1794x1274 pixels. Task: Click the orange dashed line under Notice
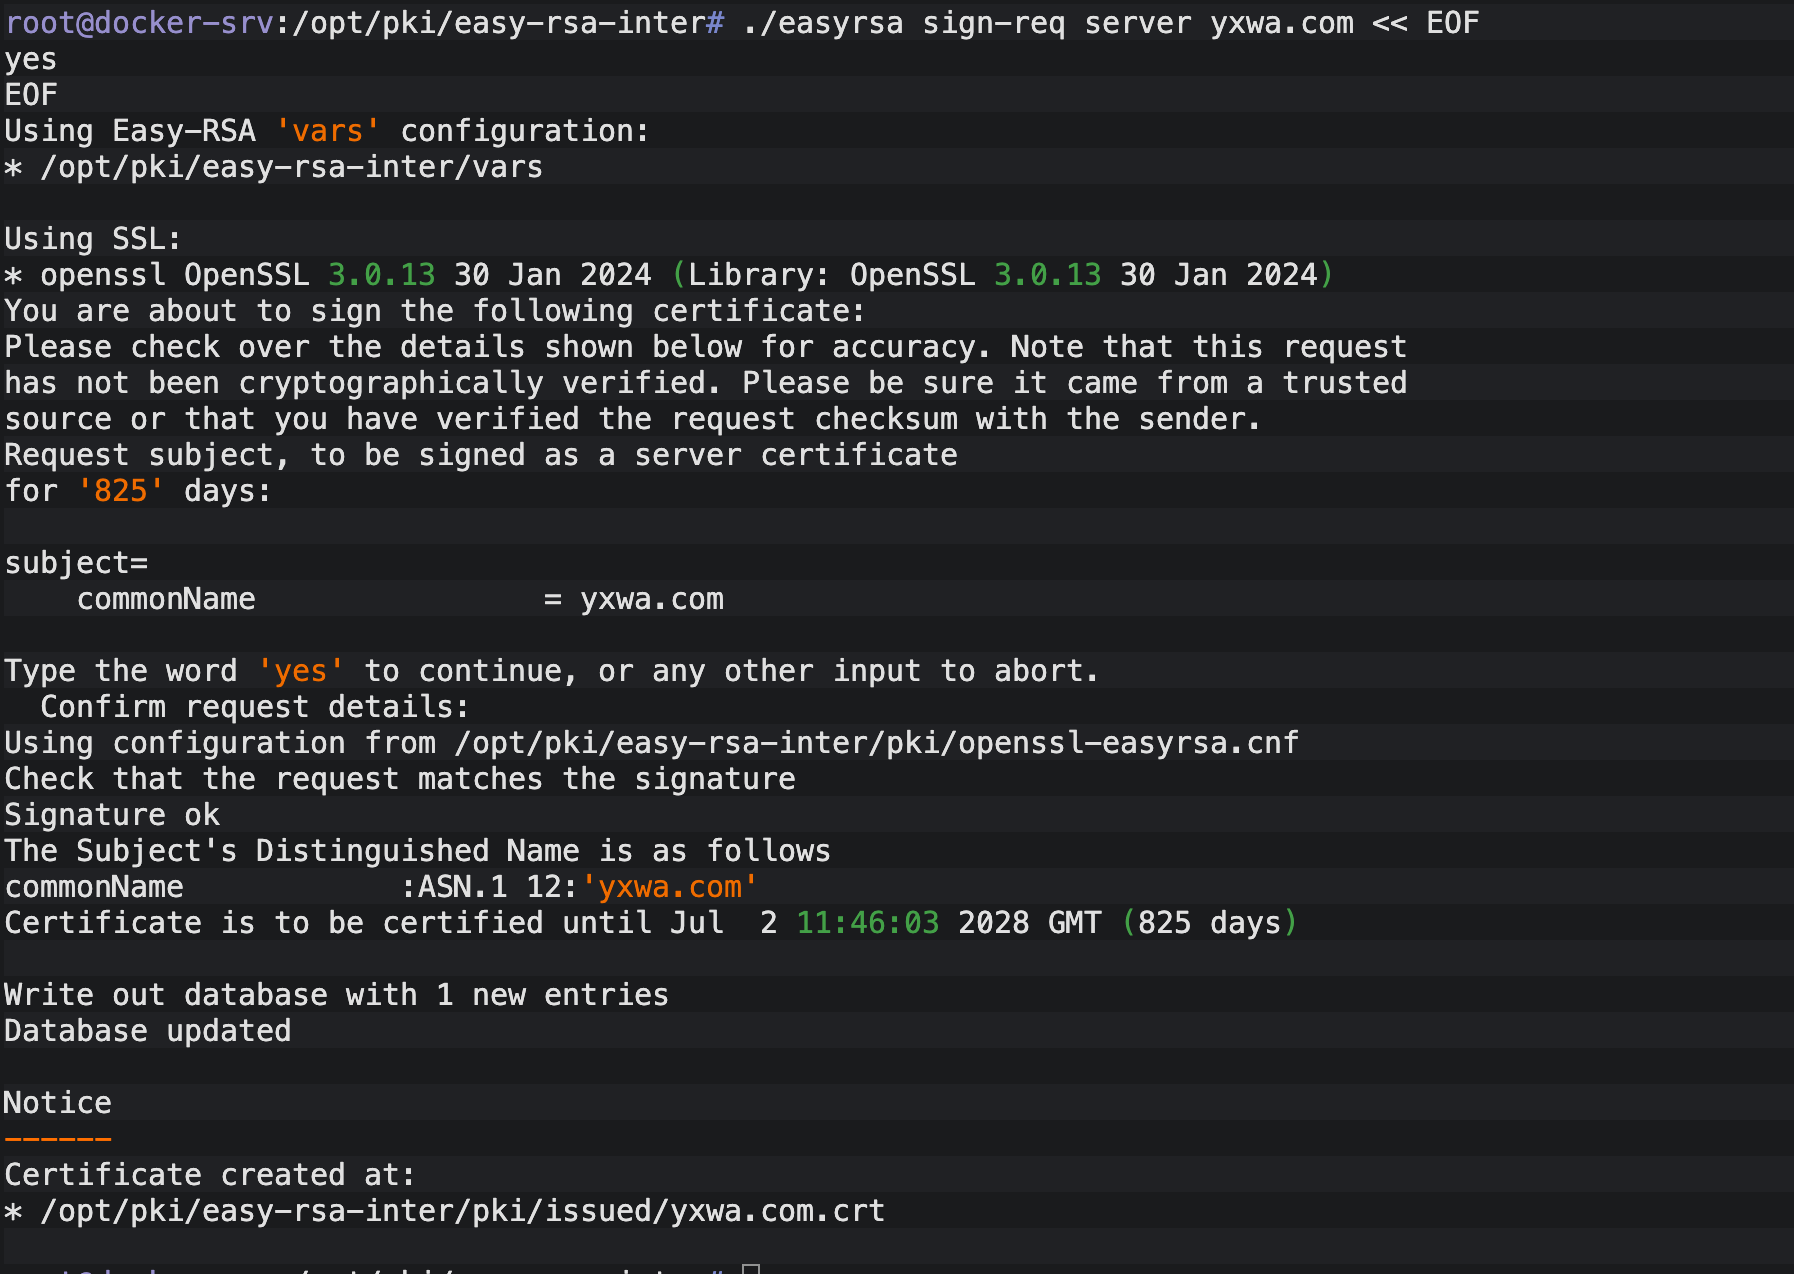[x=58, y=1139]
